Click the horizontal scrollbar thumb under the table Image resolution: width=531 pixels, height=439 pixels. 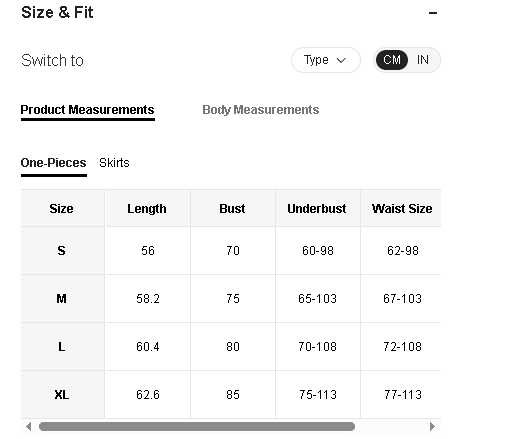(x=197, y=426)
